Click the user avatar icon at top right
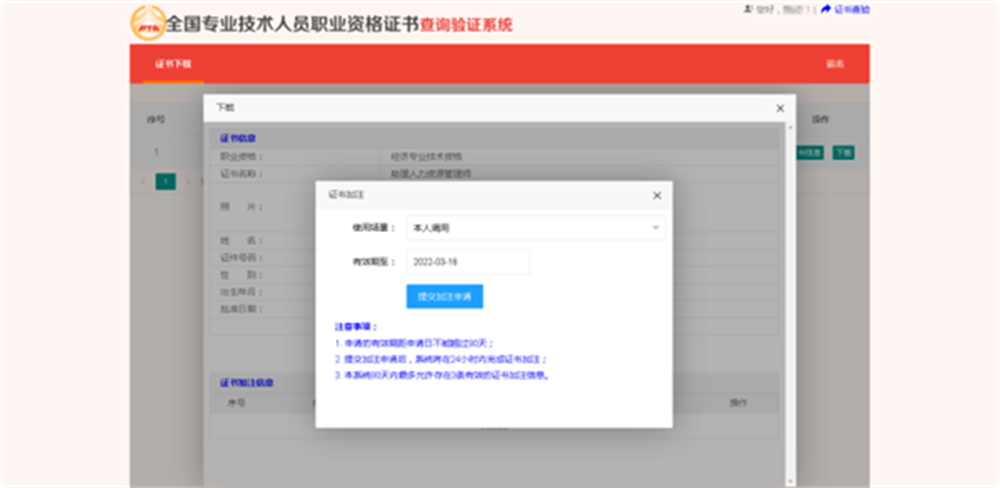Image resolution: width=1000 pixels, height=488 pixels. [x=747, y=9]
